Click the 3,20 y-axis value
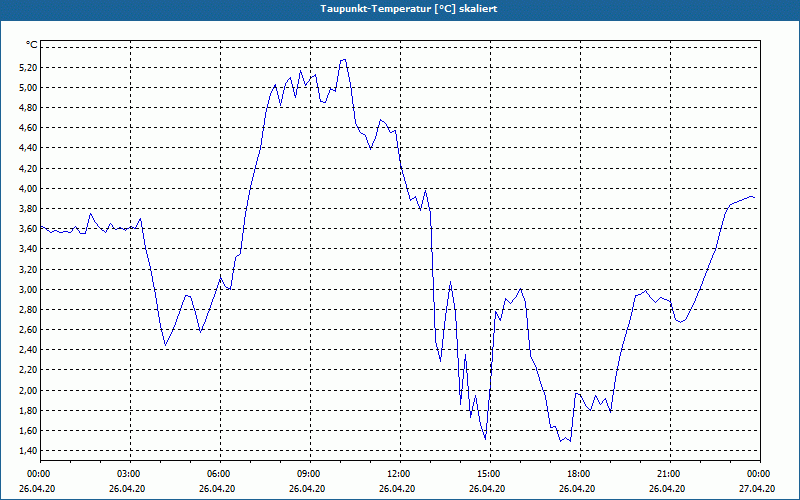This screenshot has width=800, height=500. point(28,269)
